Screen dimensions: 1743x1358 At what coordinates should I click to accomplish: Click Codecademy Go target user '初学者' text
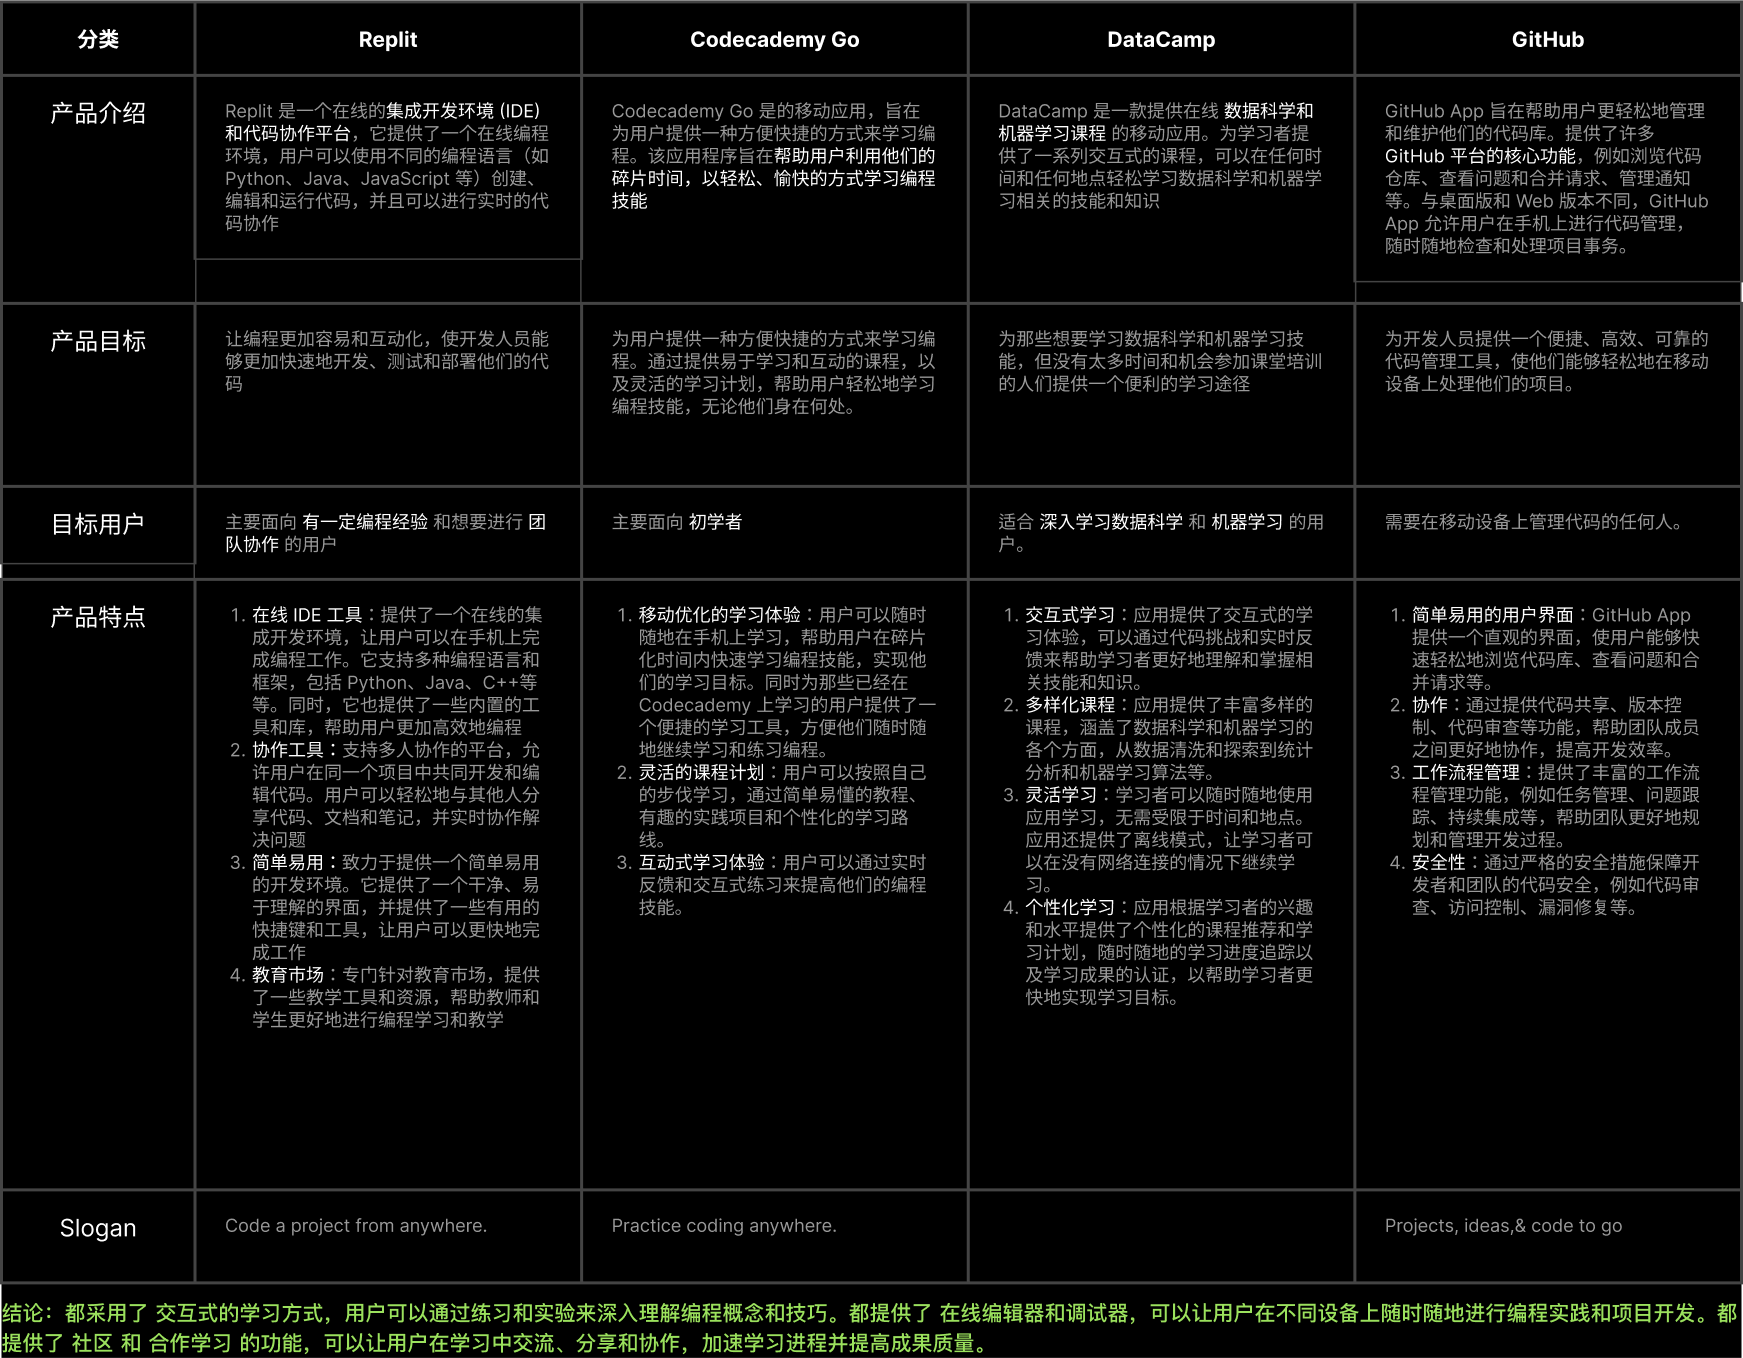715,522
